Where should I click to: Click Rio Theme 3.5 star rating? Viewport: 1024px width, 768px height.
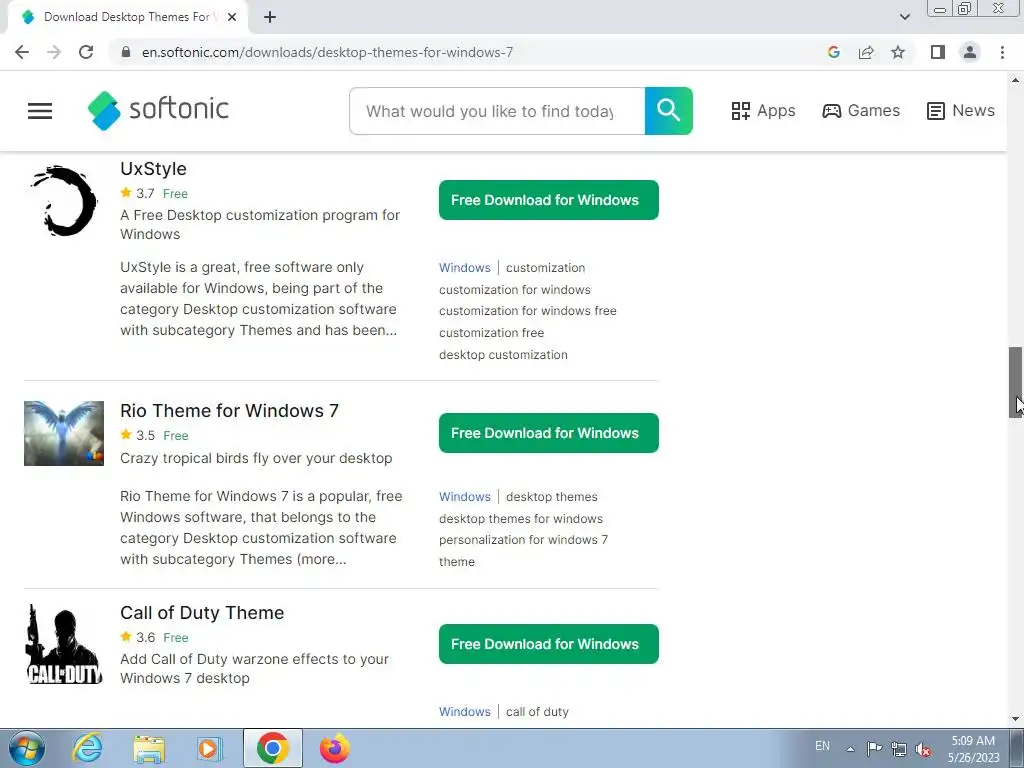coord(137,435)
